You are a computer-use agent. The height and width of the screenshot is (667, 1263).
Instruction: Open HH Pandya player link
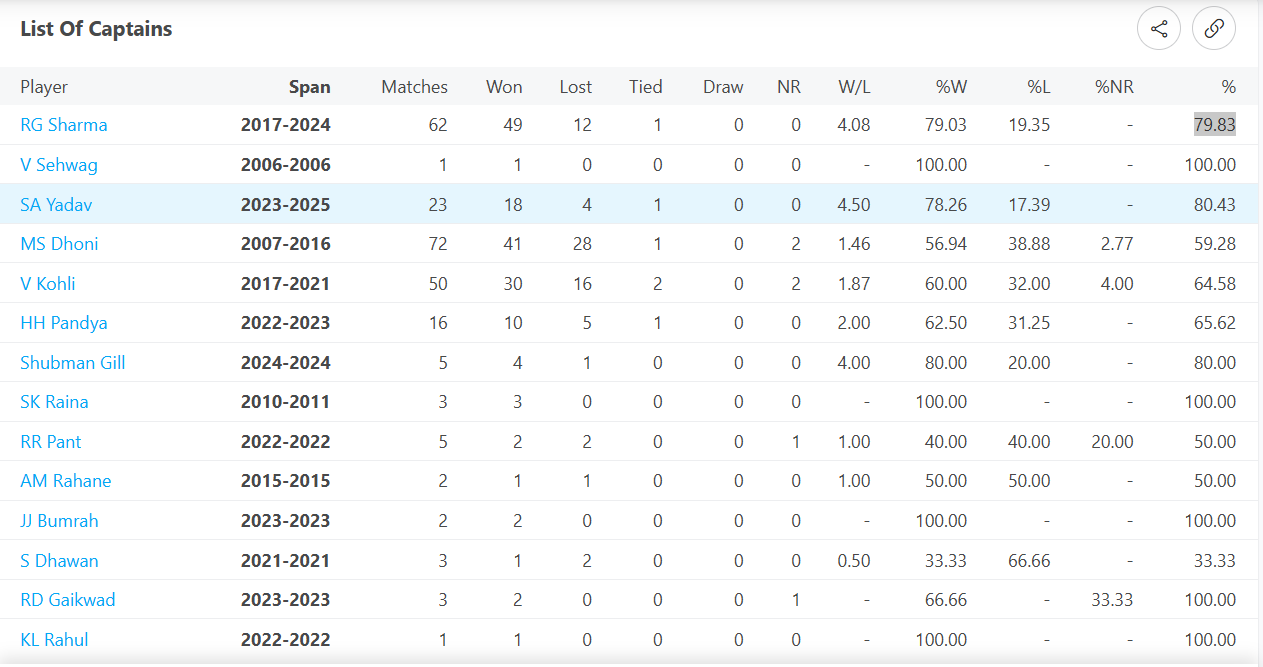[64, 323]
